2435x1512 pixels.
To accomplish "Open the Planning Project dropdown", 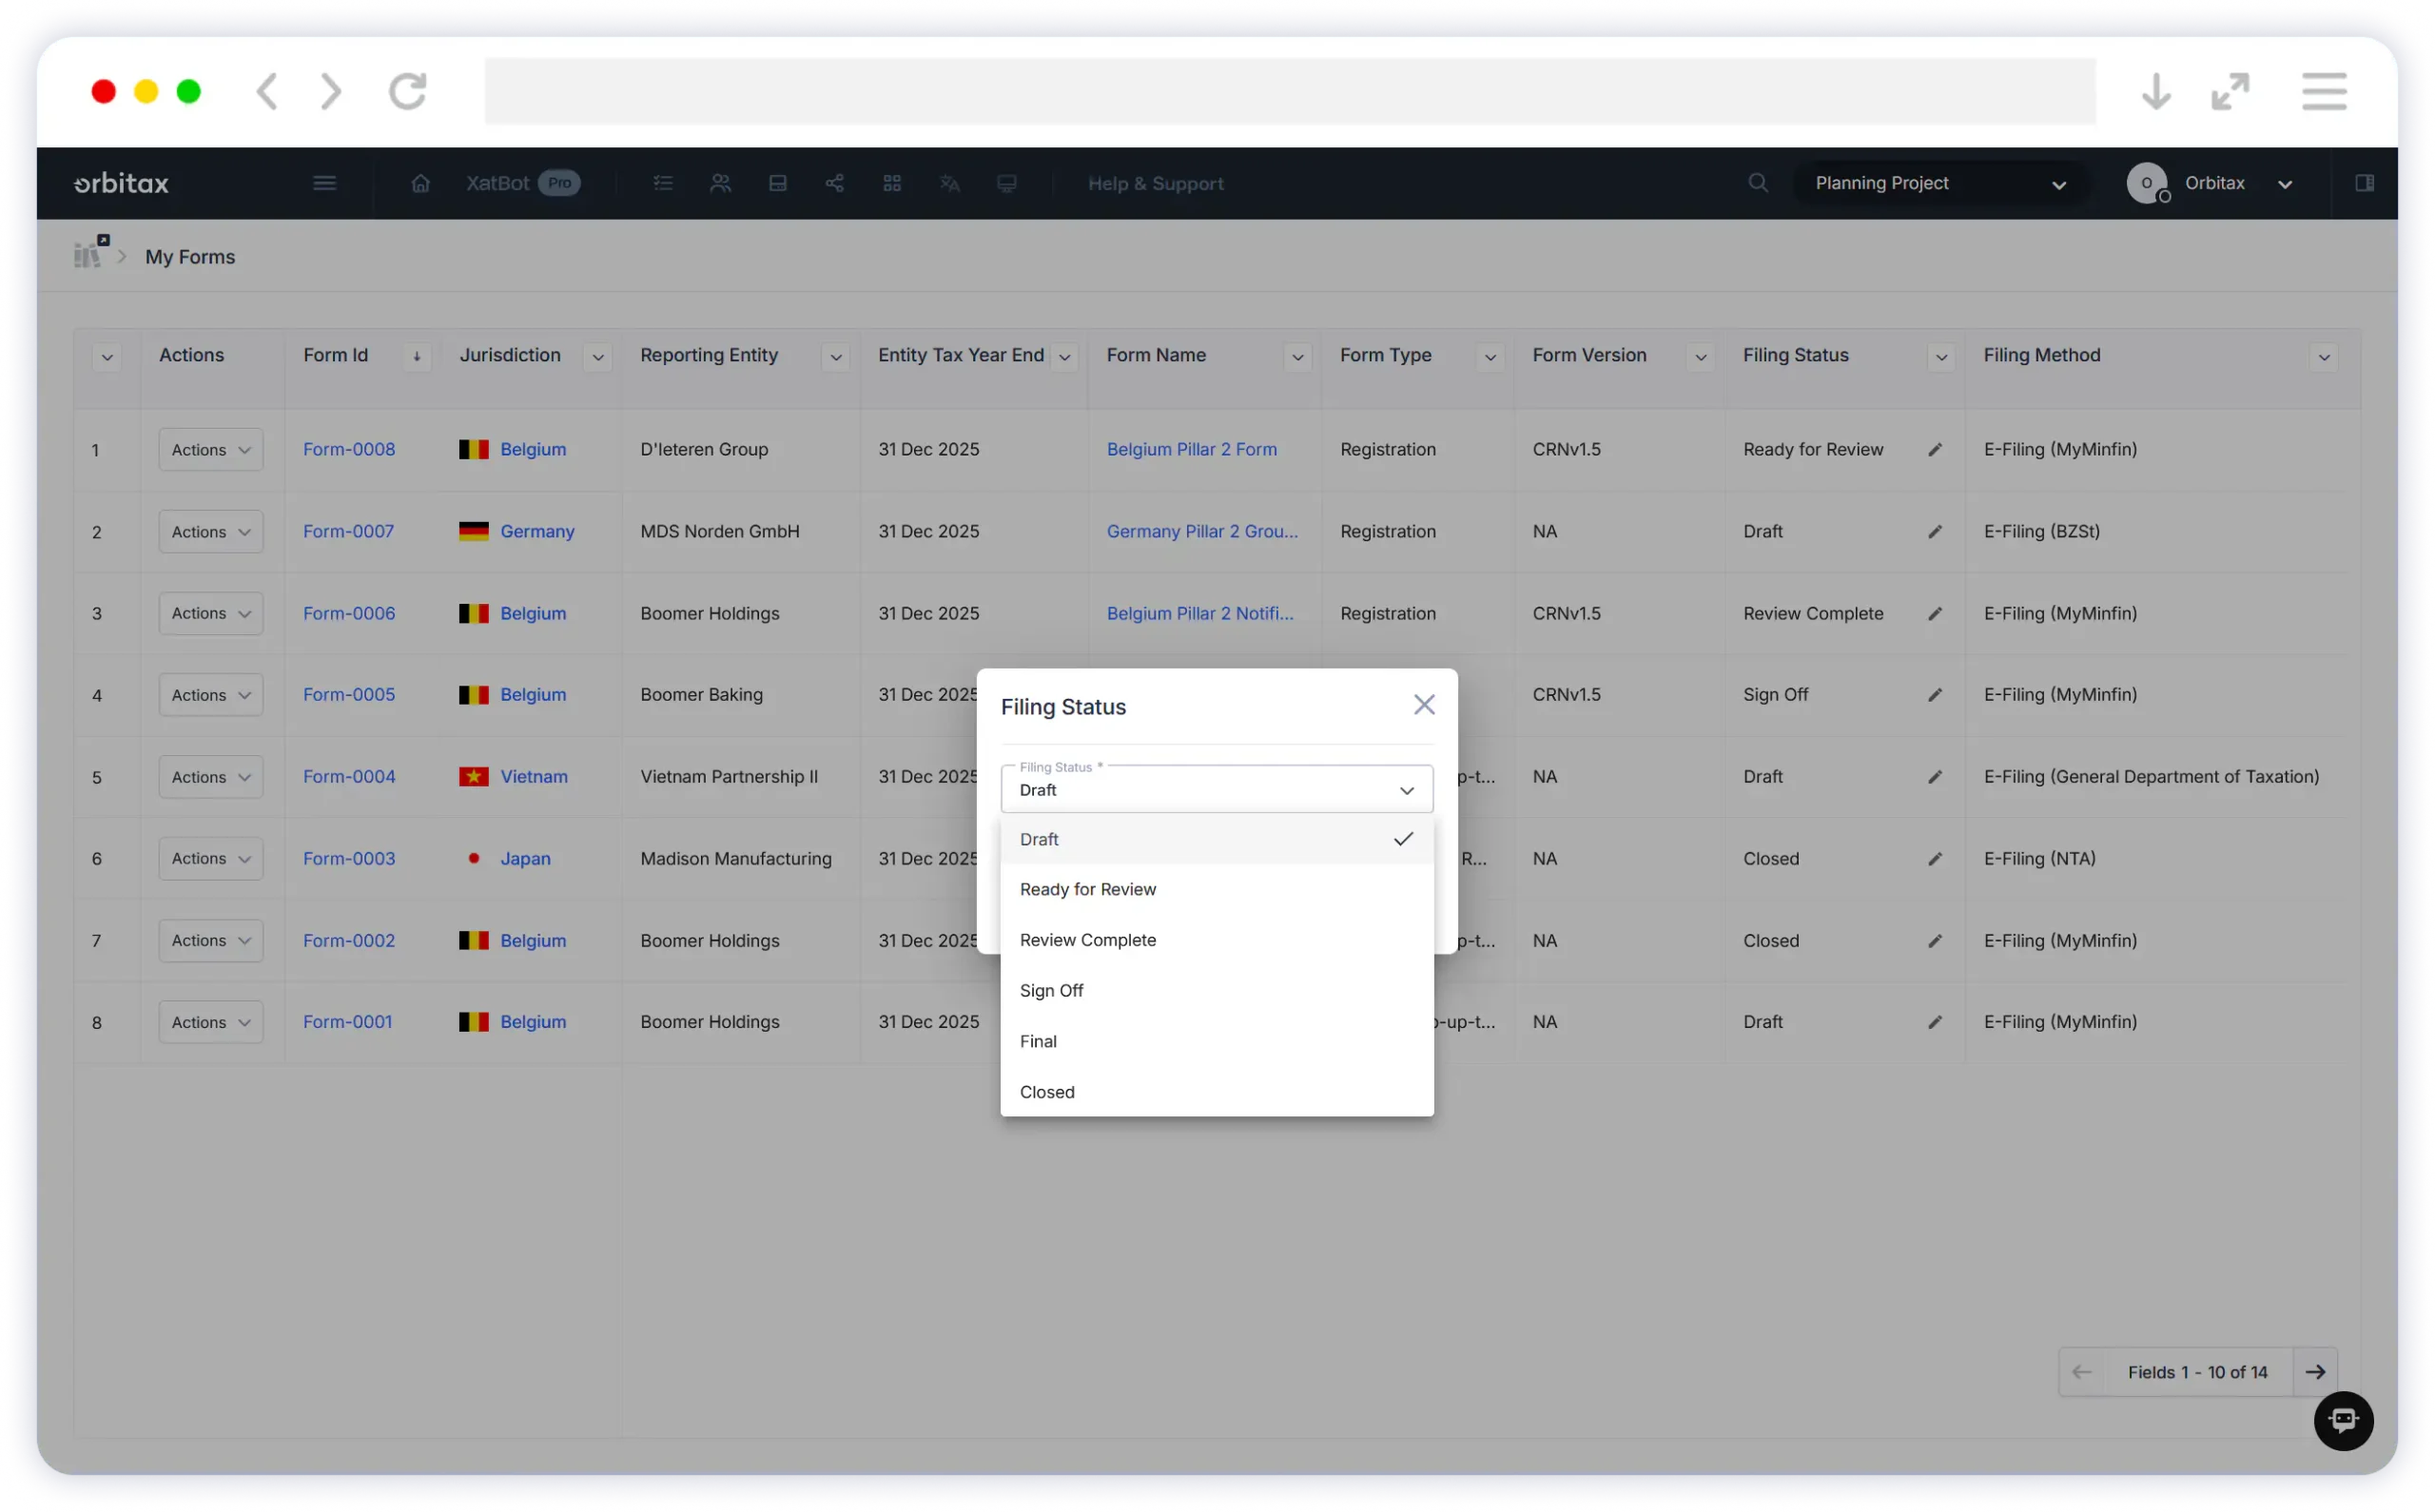I will [1940, 183].
